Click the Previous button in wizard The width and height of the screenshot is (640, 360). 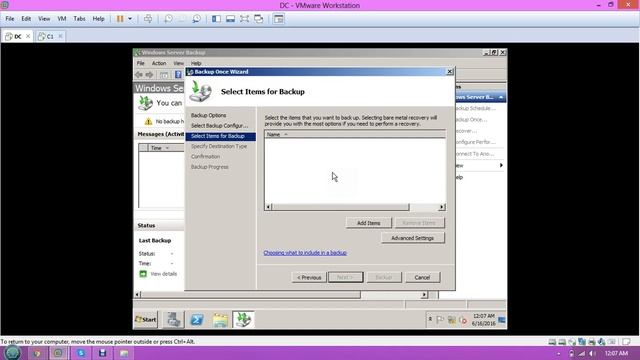pyautogui.click(x=309, y=278)
